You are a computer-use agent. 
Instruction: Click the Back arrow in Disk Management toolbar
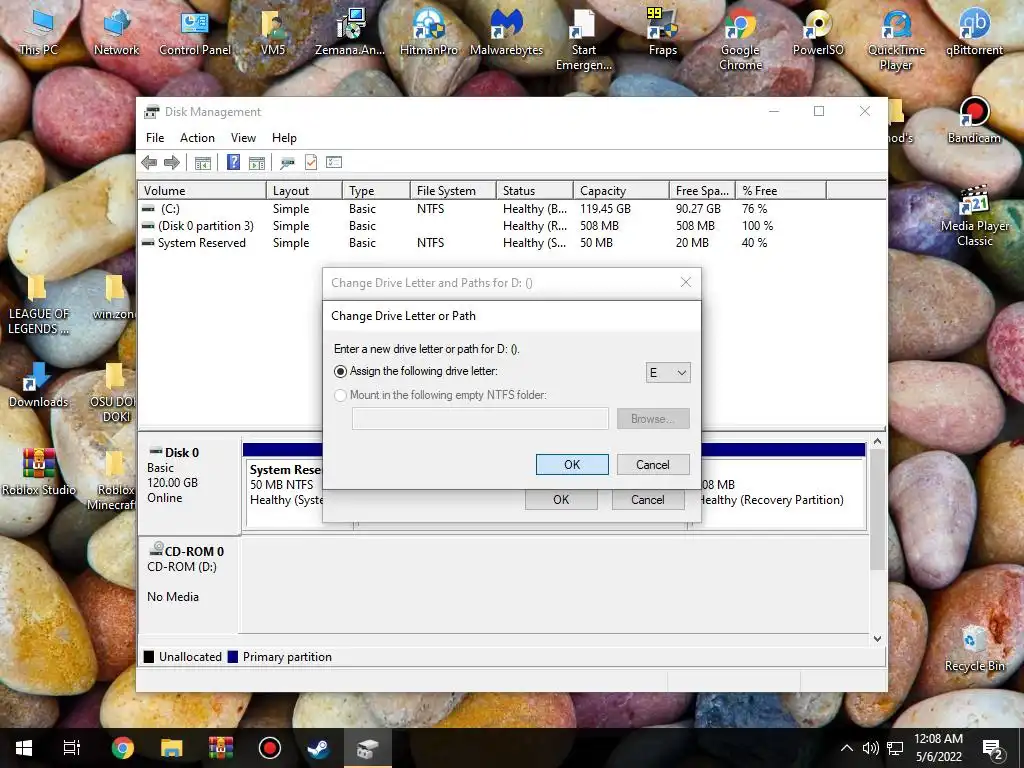149,163
